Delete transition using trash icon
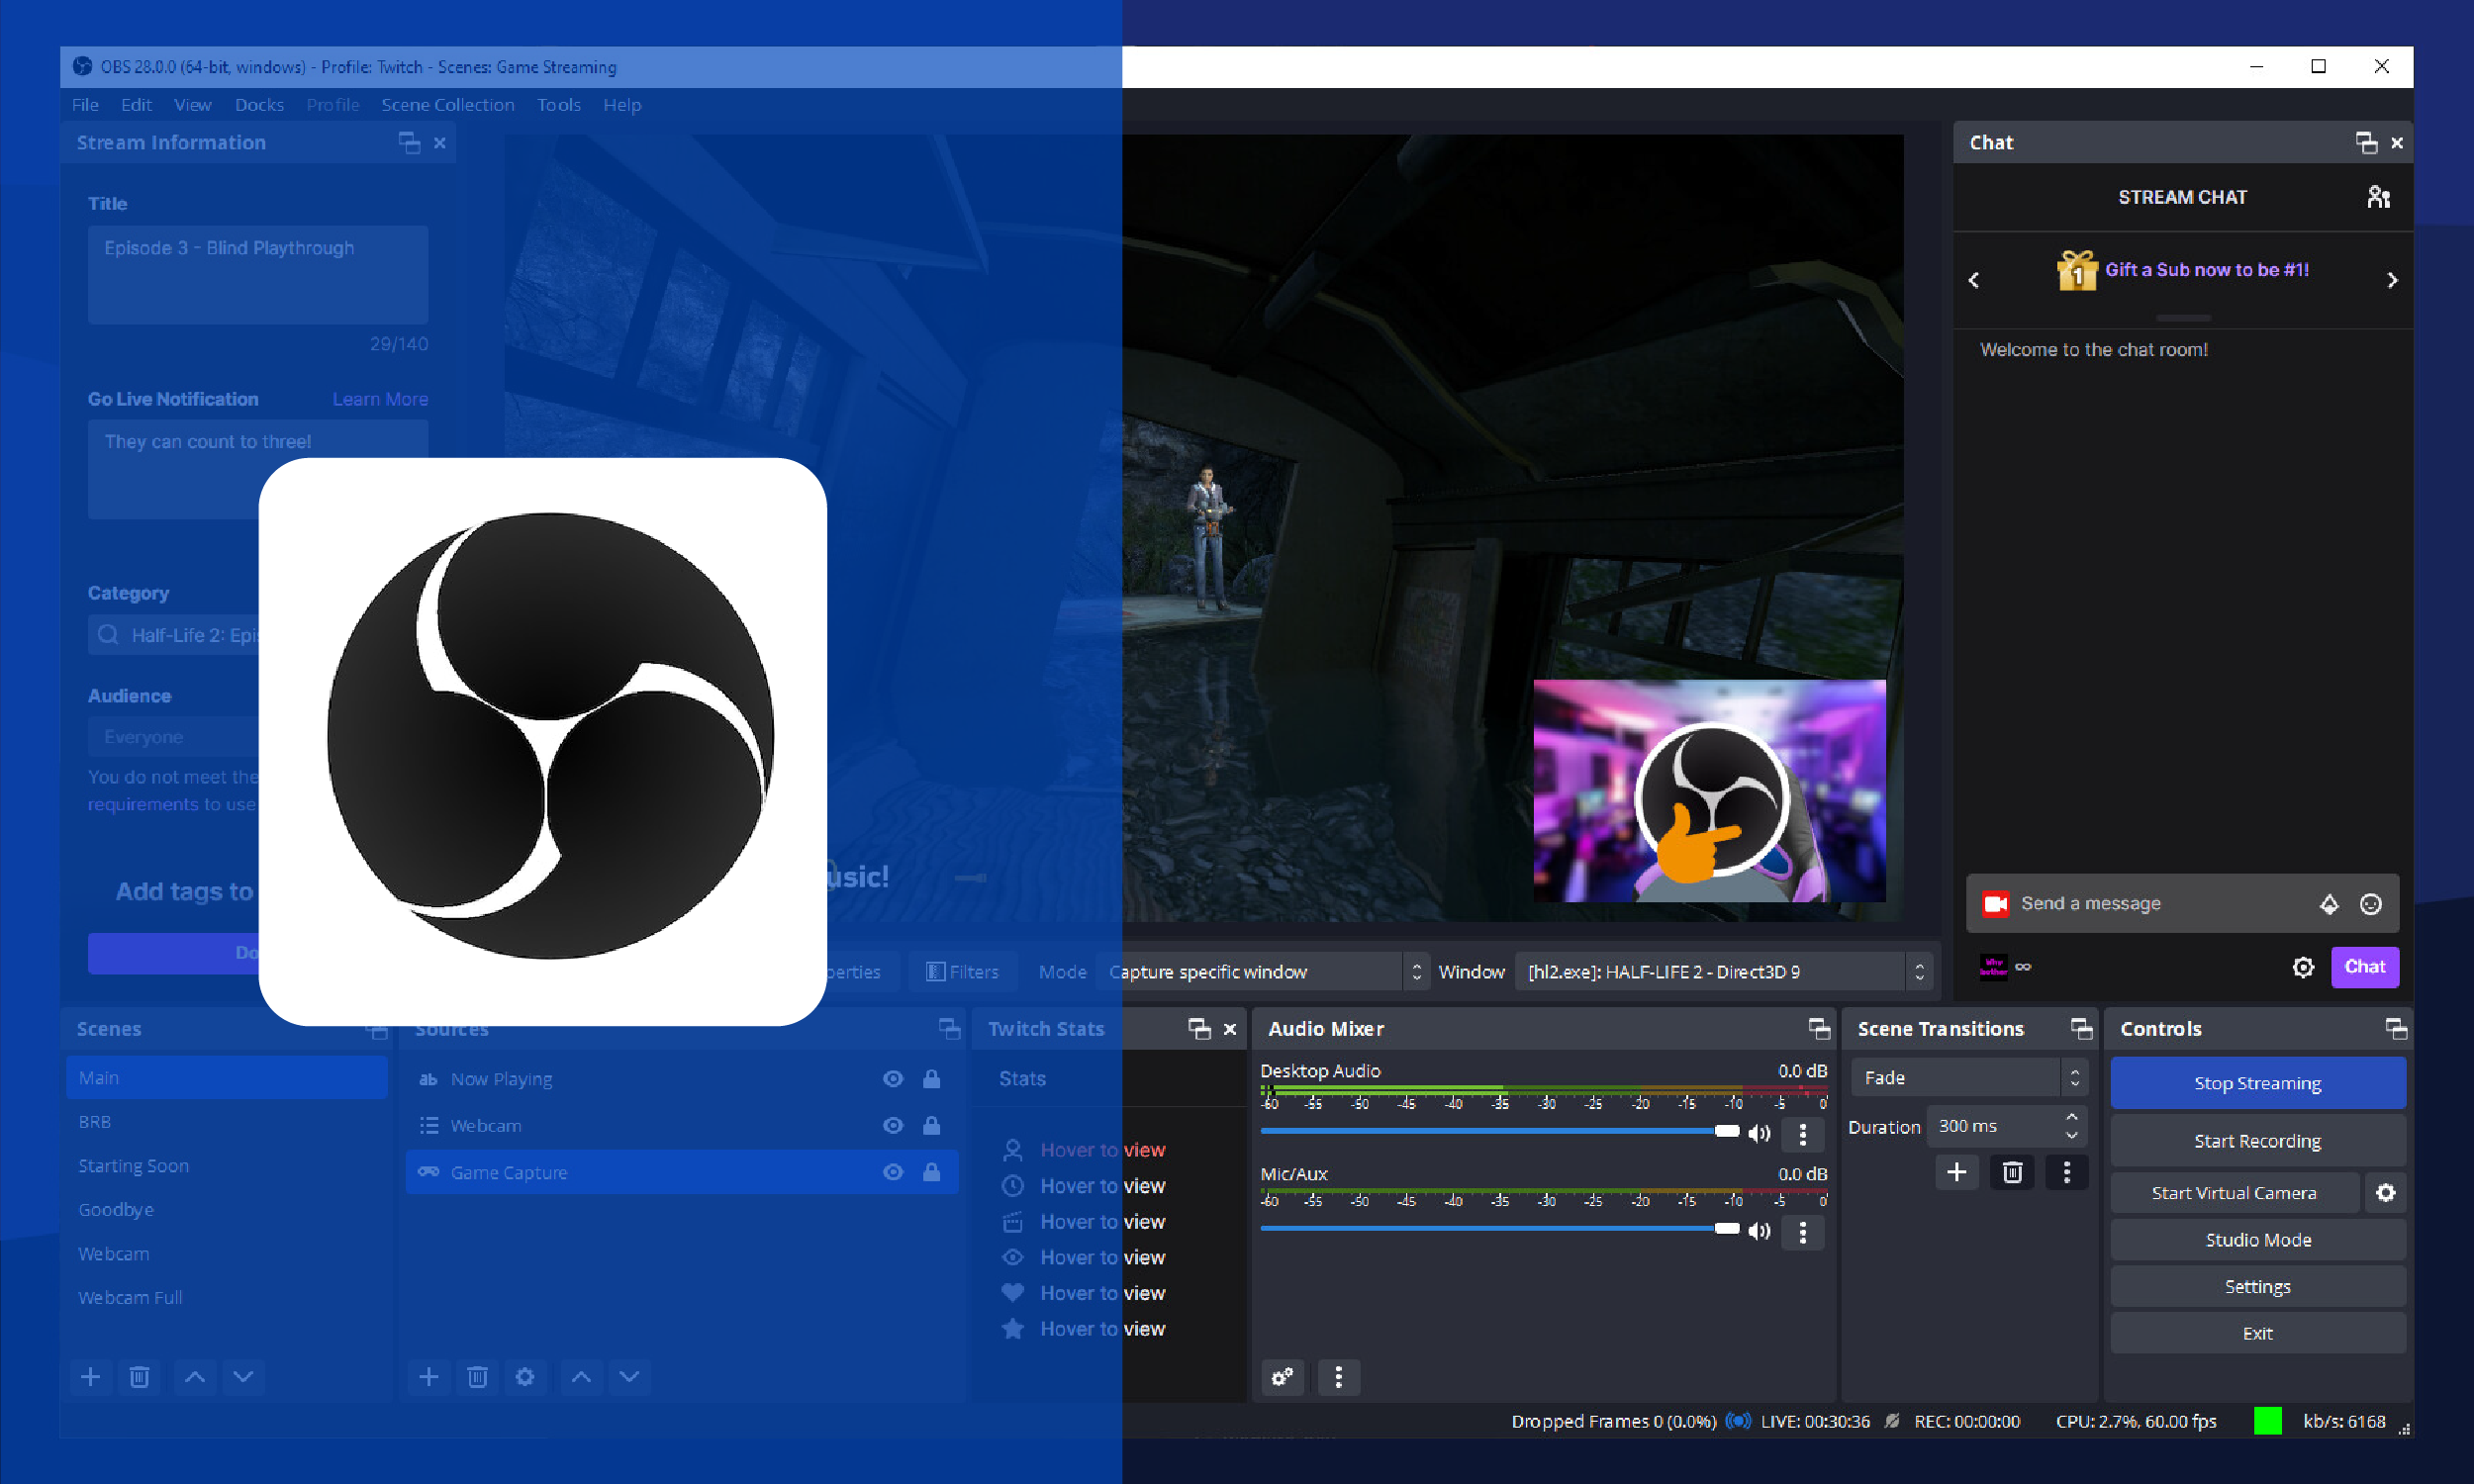This screenshot has height=1484, width=2474. tap(2012, 1172)
